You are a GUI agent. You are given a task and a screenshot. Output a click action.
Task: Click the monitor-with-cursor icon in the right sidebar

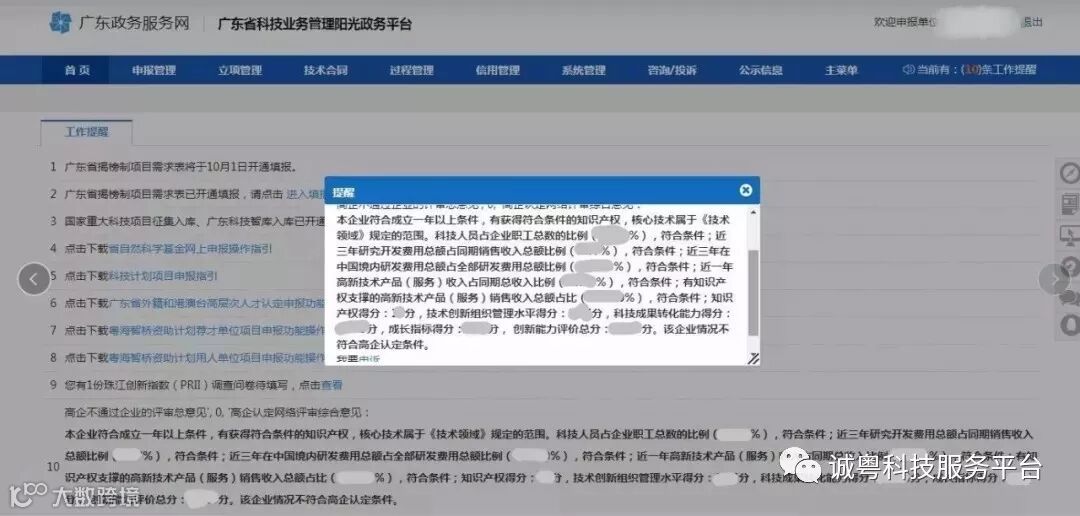pyautogui.click(x=1070, y=236)
